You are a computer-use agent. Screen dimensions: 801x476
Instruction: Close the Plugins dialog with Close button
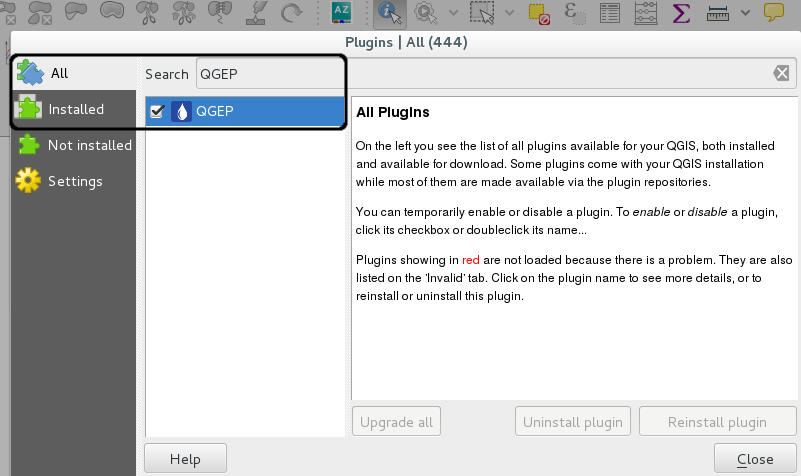(755, 459)
